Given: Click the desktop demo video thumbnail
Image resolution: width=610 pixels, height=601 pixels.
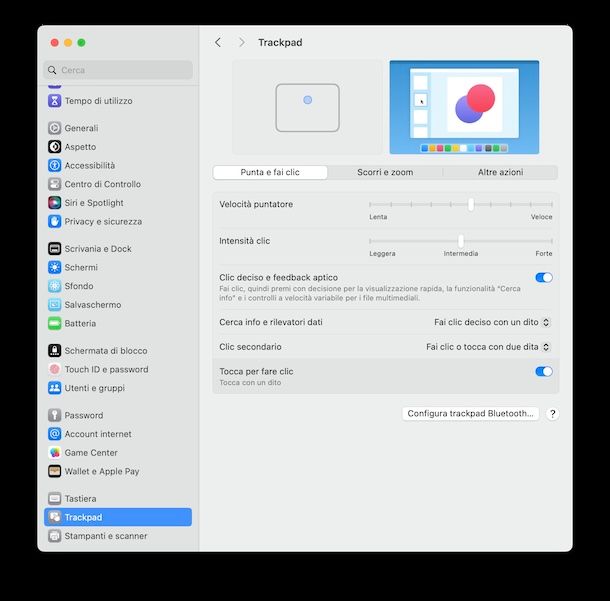Looking at the screenshot, I should [x=464, y=107].
